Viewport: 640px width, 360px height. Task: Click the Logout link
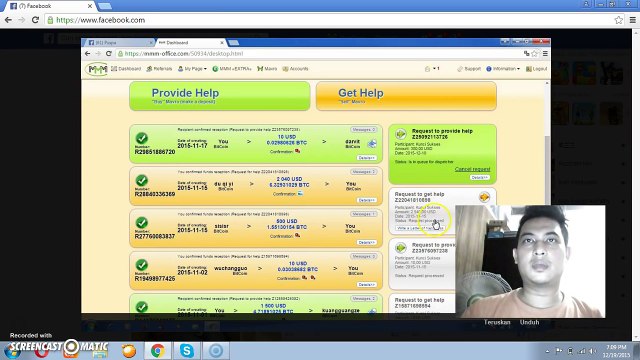(x=536, y=69)
